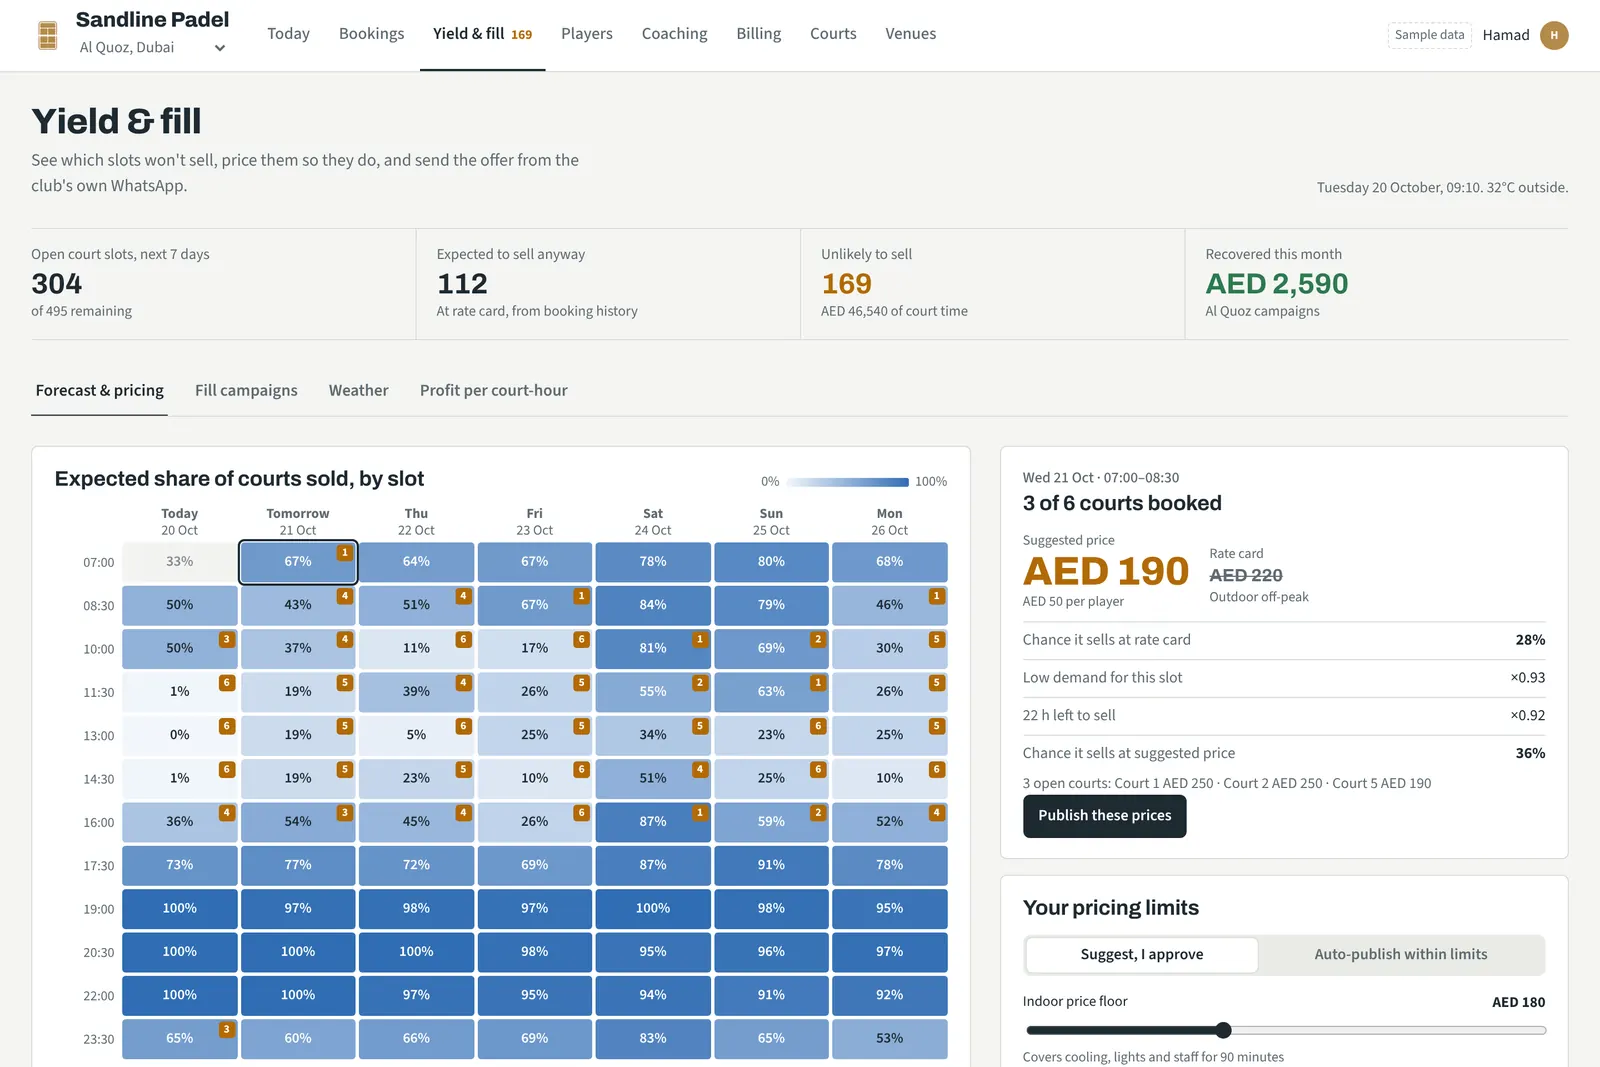Image resolution: width=1600 pixels, height=1067 pixels.
Task: Click the Open court slots 304 value
Action: point(56,284)
